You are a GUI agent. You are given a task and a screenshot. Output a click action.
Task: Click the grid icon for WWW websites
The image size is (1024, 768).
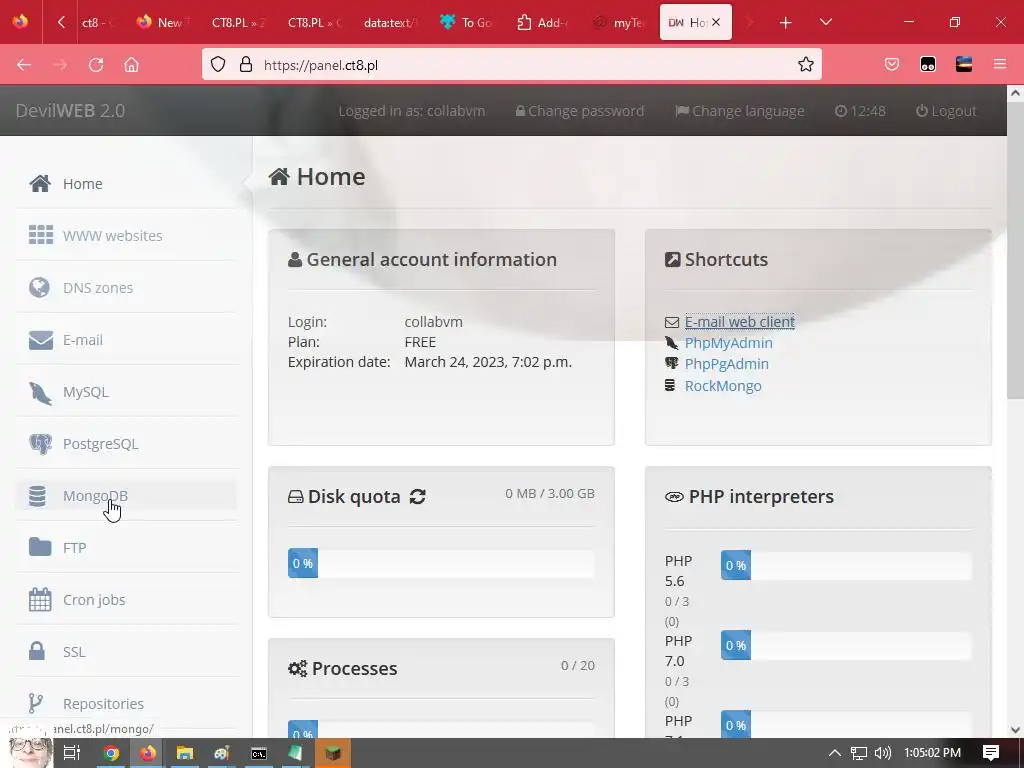tap(40, 235)
